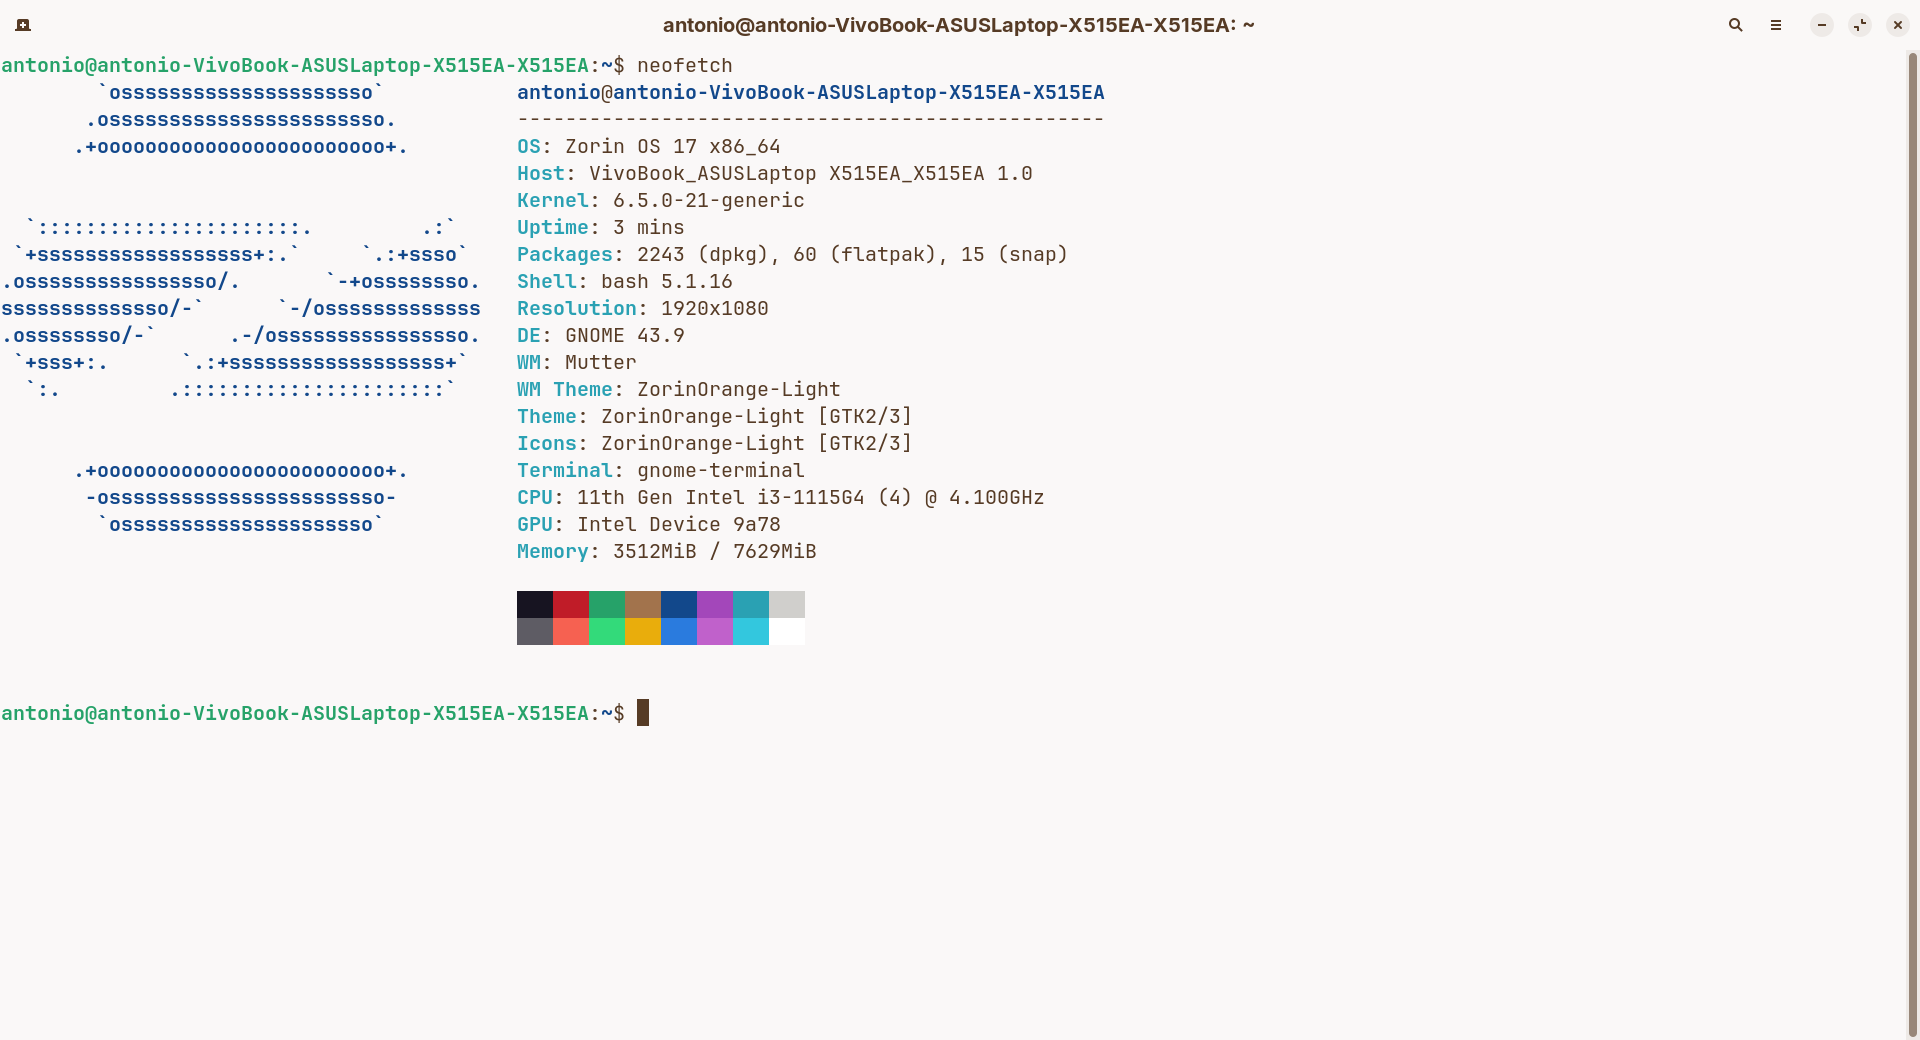Click the terminal cursor at the bottom prompt

643,713
